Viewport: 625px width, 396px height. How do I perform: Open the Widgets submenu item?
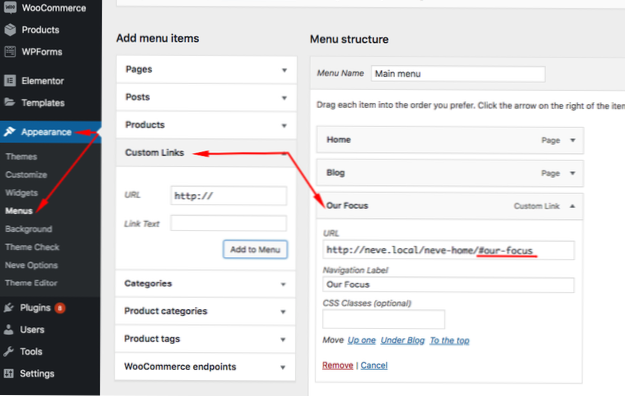click(x=22, y=193)
